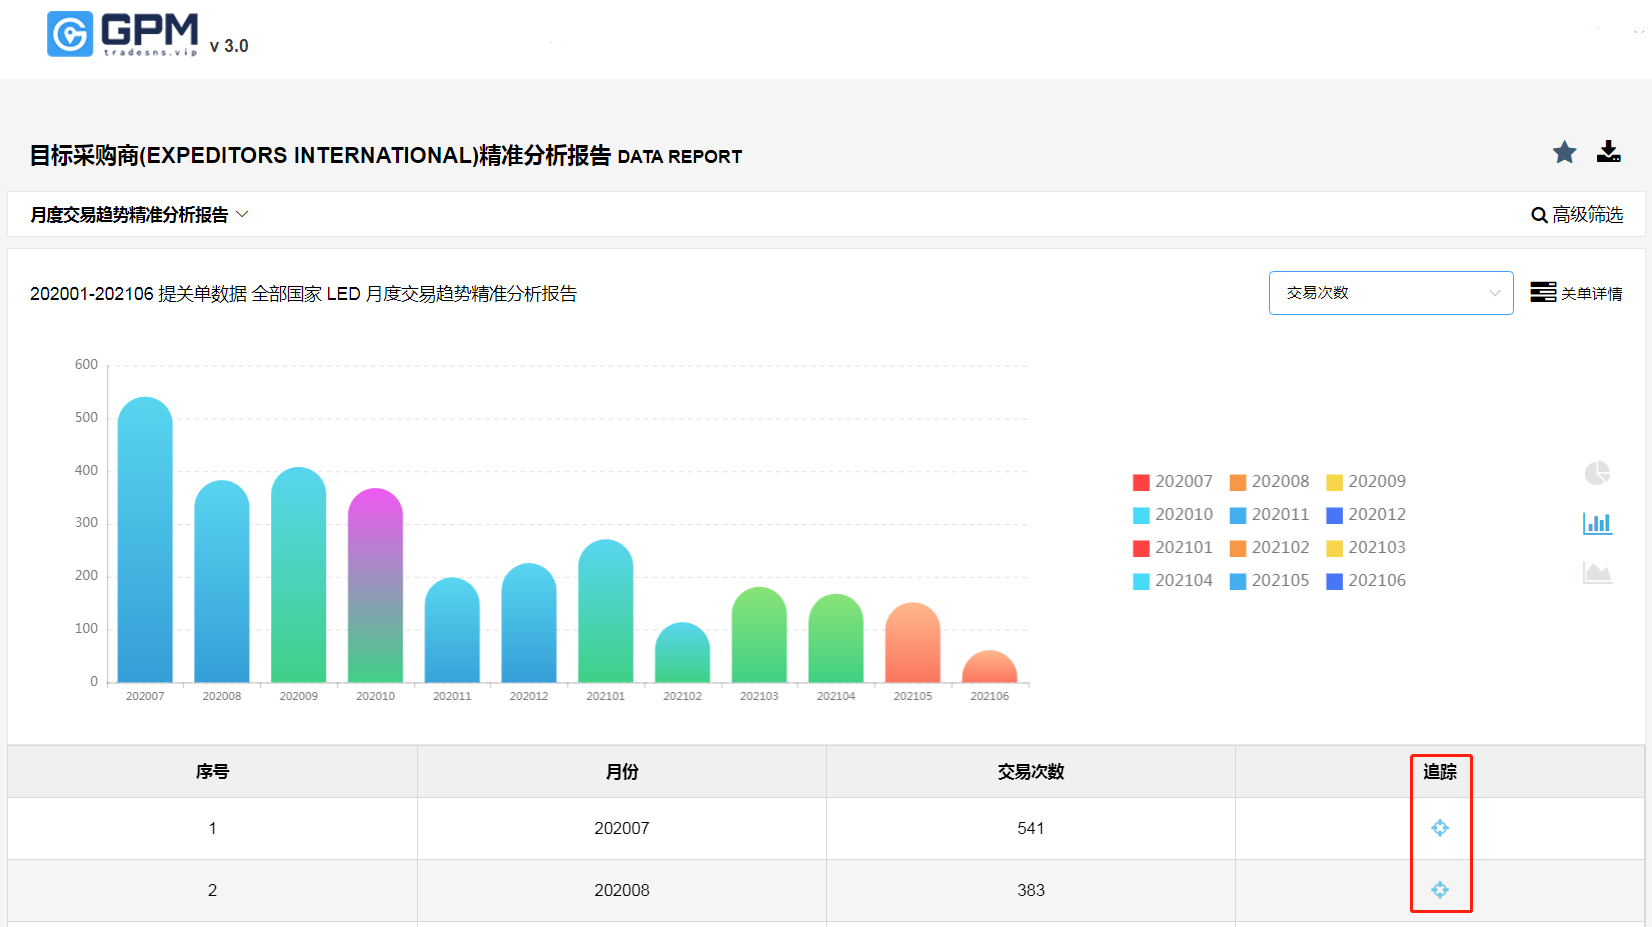Select table cell value 383
This screenshot has width=1652, height=927.
click(1031, 890)
